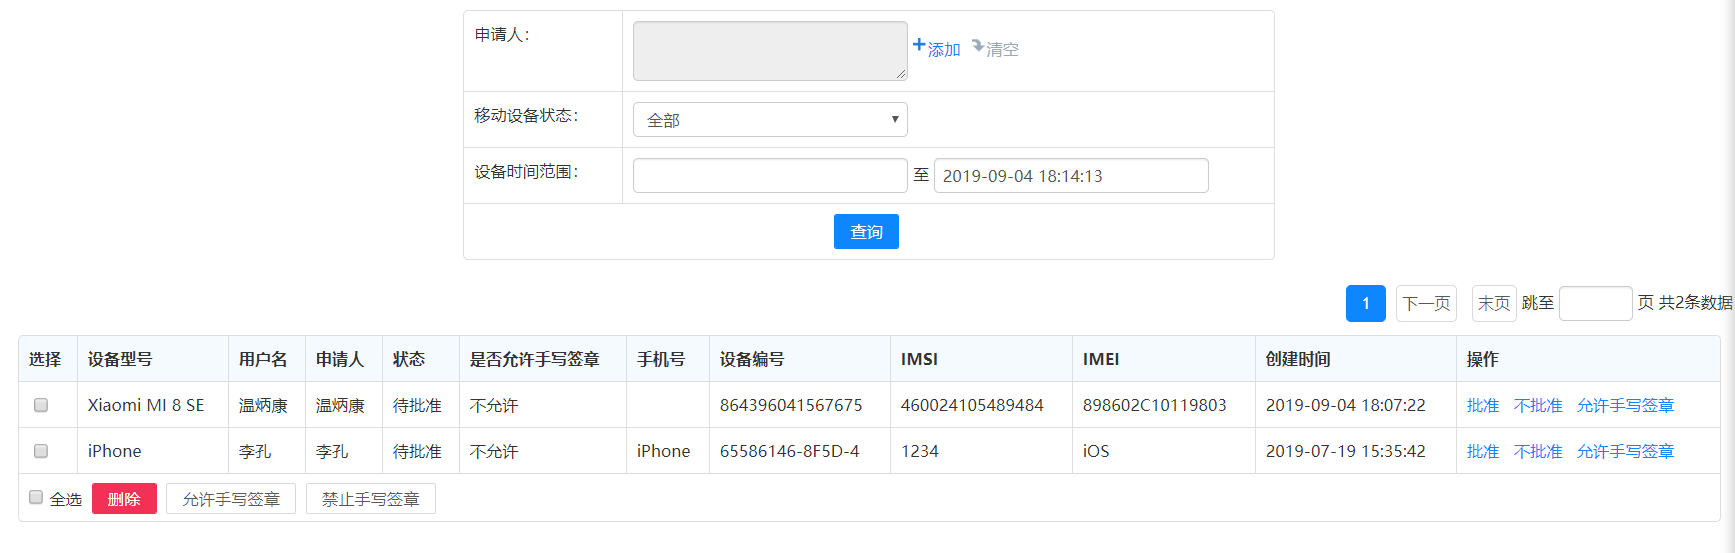
Task: Click 允许手写签章 link for the iPhone row
Action: pos(1625,451)
